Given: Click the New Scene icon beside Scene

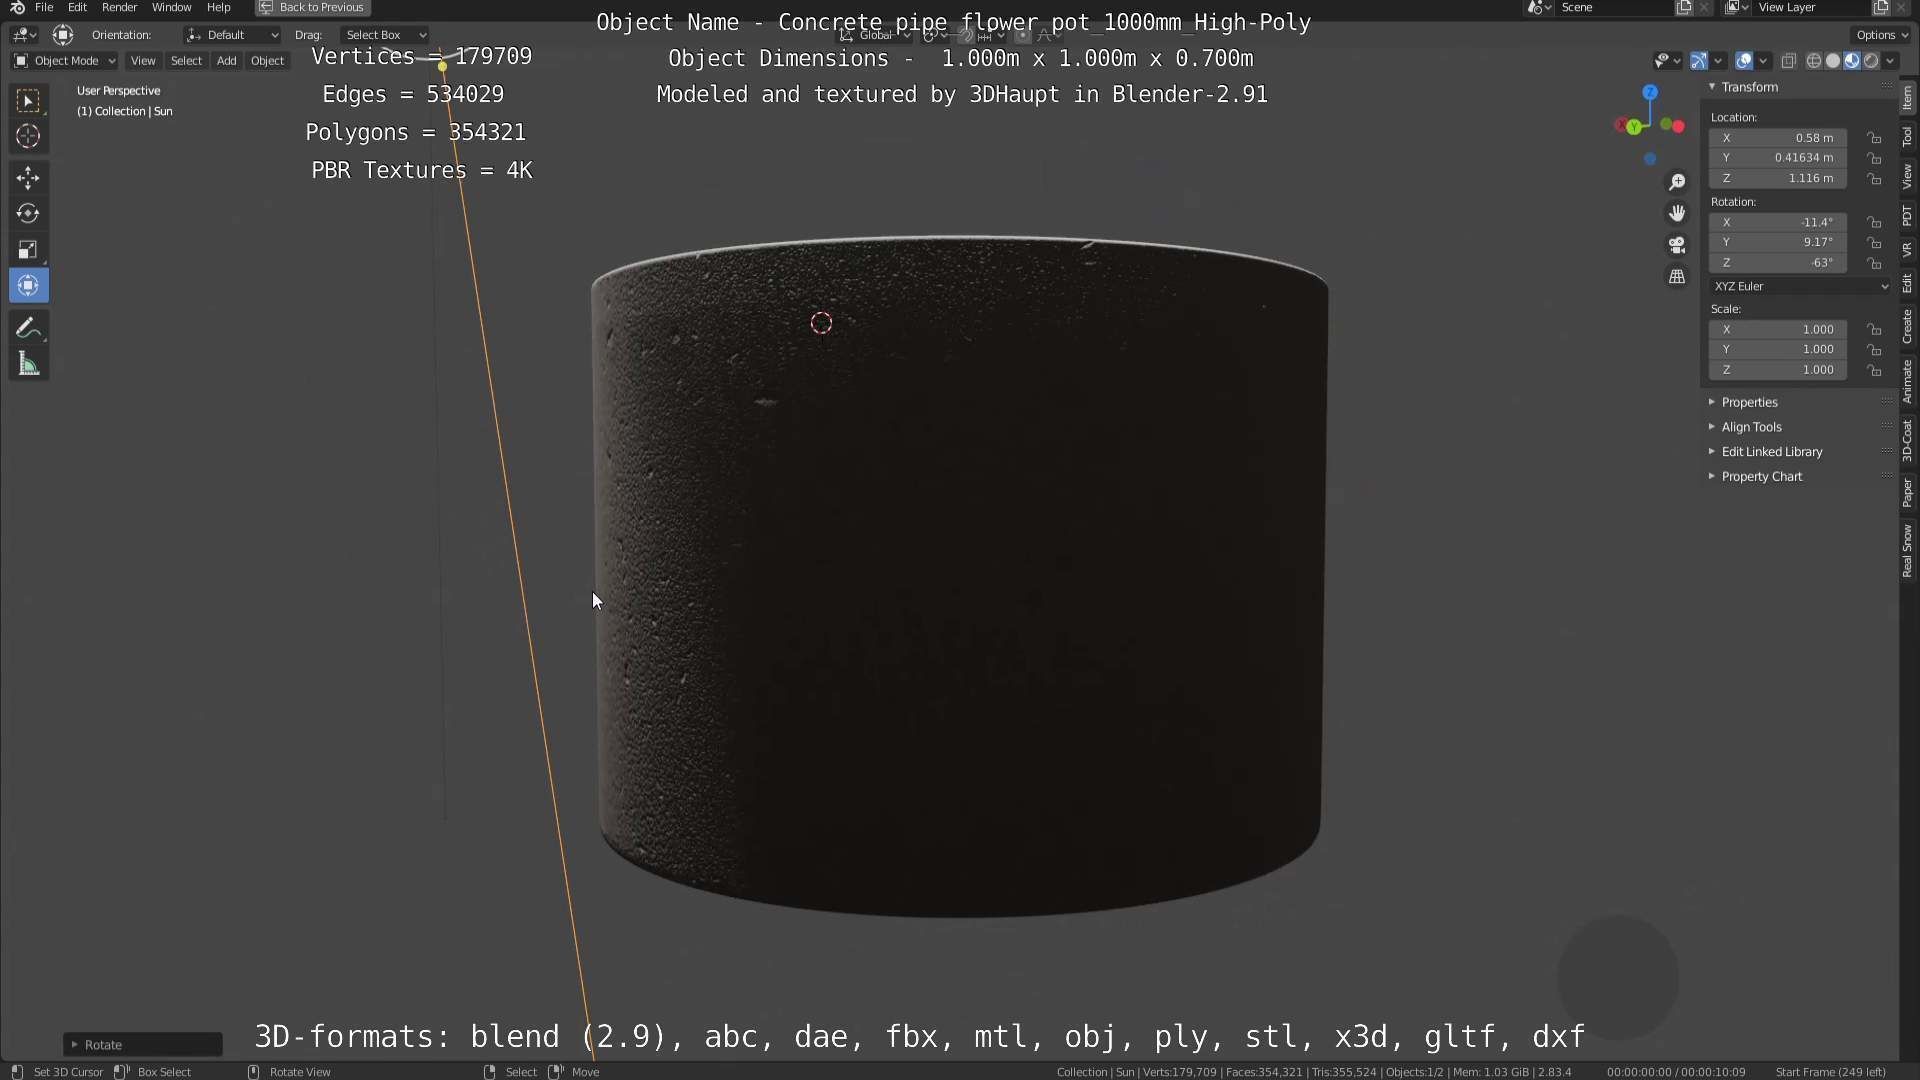Looking at the screenshot, I should pos(1684,7).
